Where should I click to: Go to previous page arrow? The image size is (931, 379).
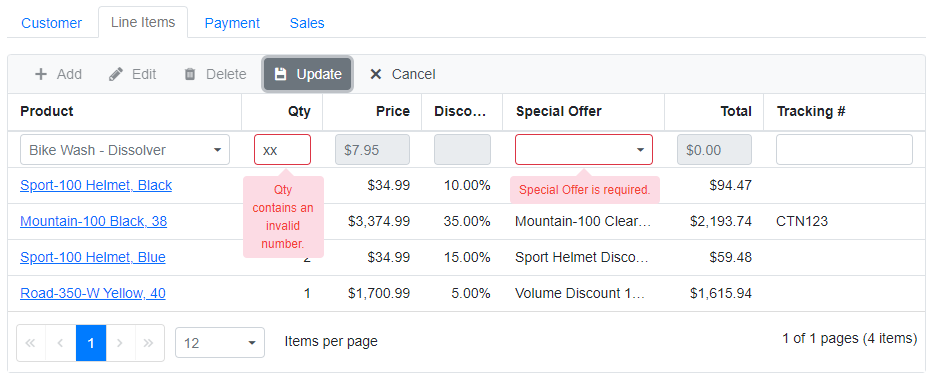coord(61,343)
